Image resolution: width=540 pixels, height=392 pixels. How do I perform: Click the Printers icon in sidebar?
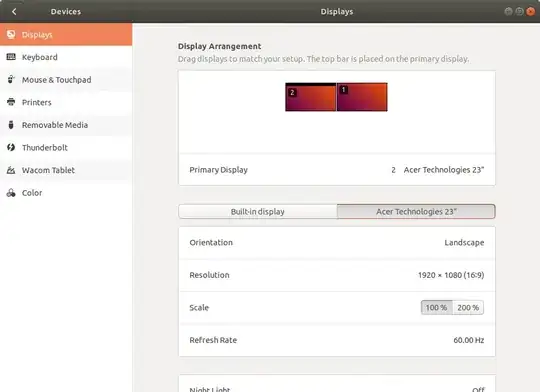pos(11,102)
